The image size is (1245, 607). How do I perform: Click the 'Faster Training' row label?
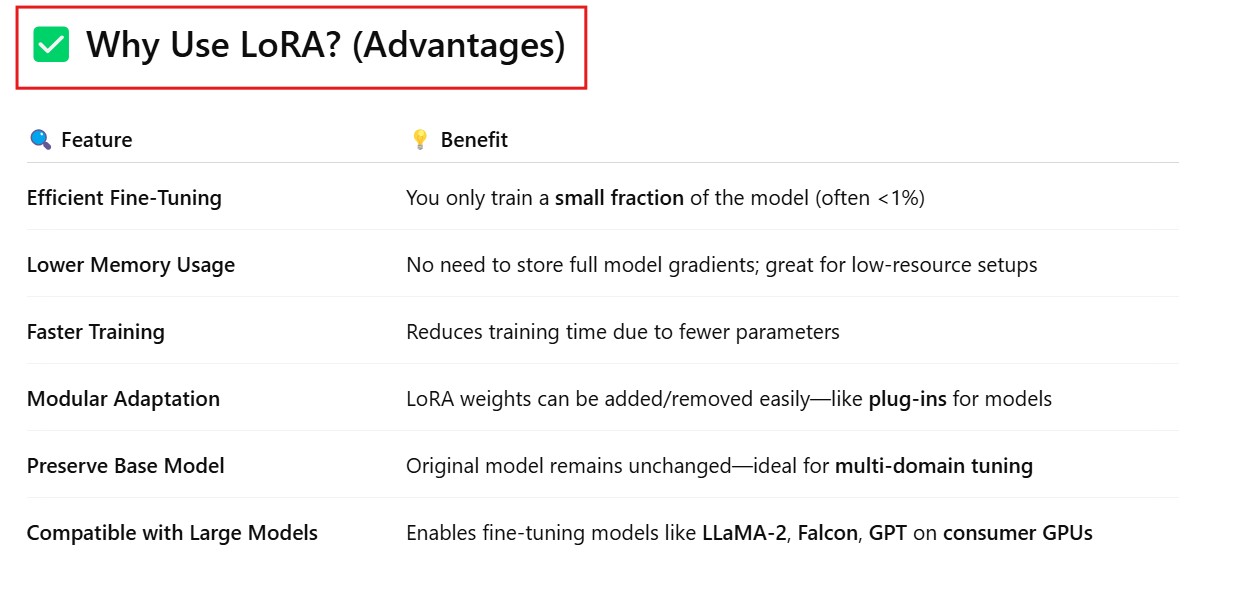pos(96,332)
